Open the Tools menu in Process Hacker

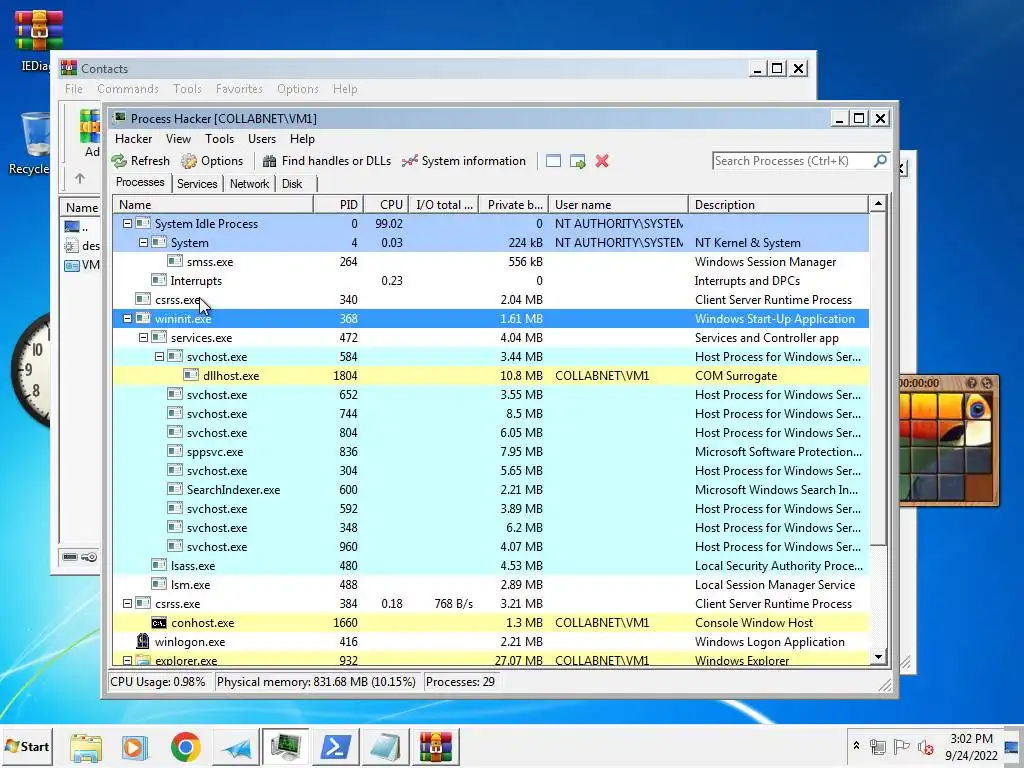coord(219,138)
